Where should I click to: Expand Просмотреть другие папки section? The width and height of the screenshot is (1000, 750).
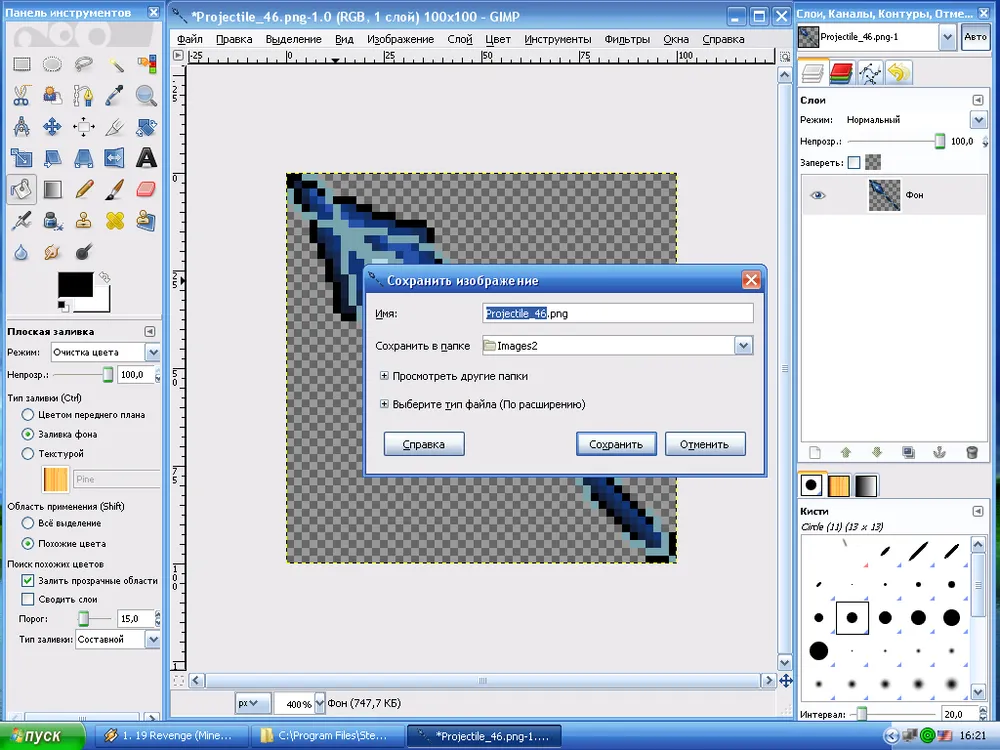(x=384, y=376)
